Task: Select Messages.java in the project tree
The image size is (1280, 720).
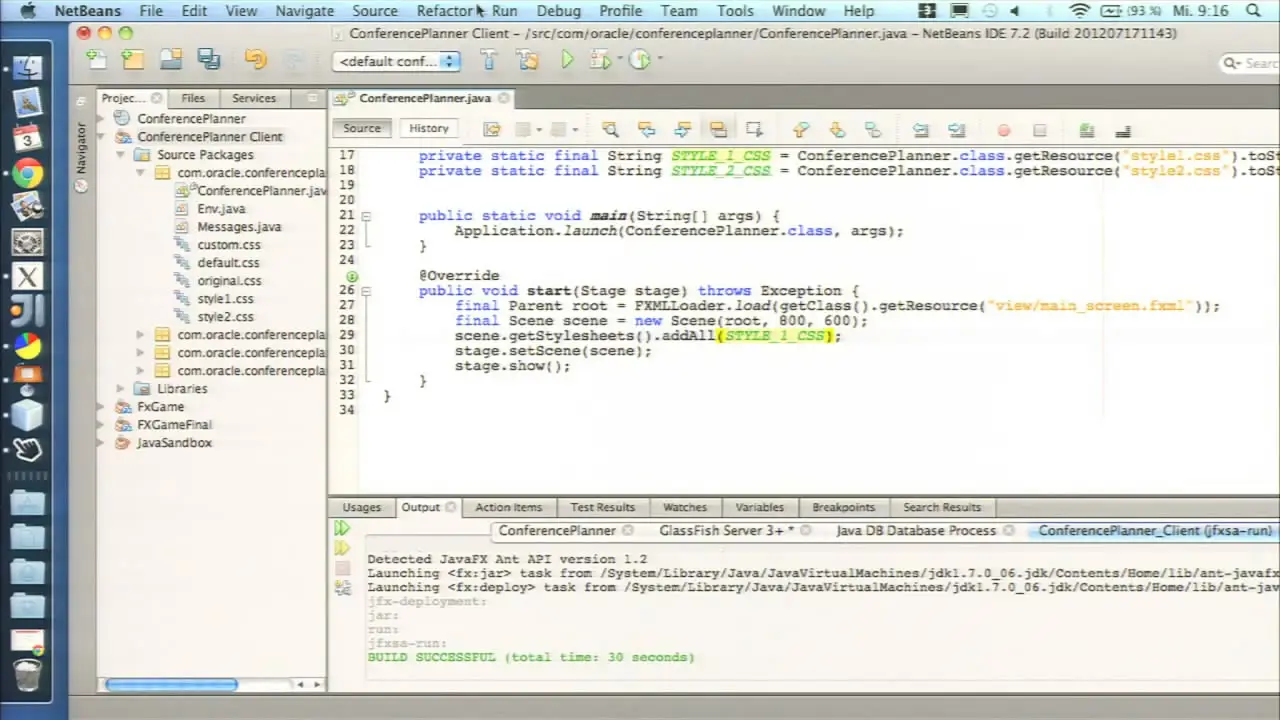Action: (239, 227)
